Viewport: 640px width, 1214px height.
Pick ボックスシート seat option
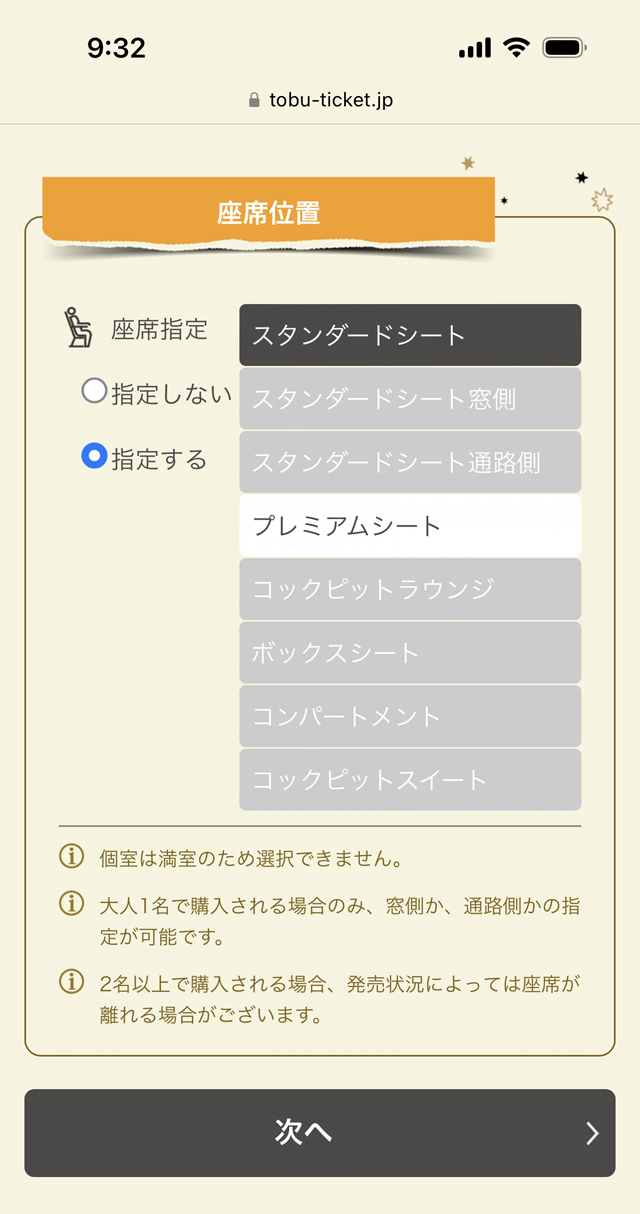(410, 653)
